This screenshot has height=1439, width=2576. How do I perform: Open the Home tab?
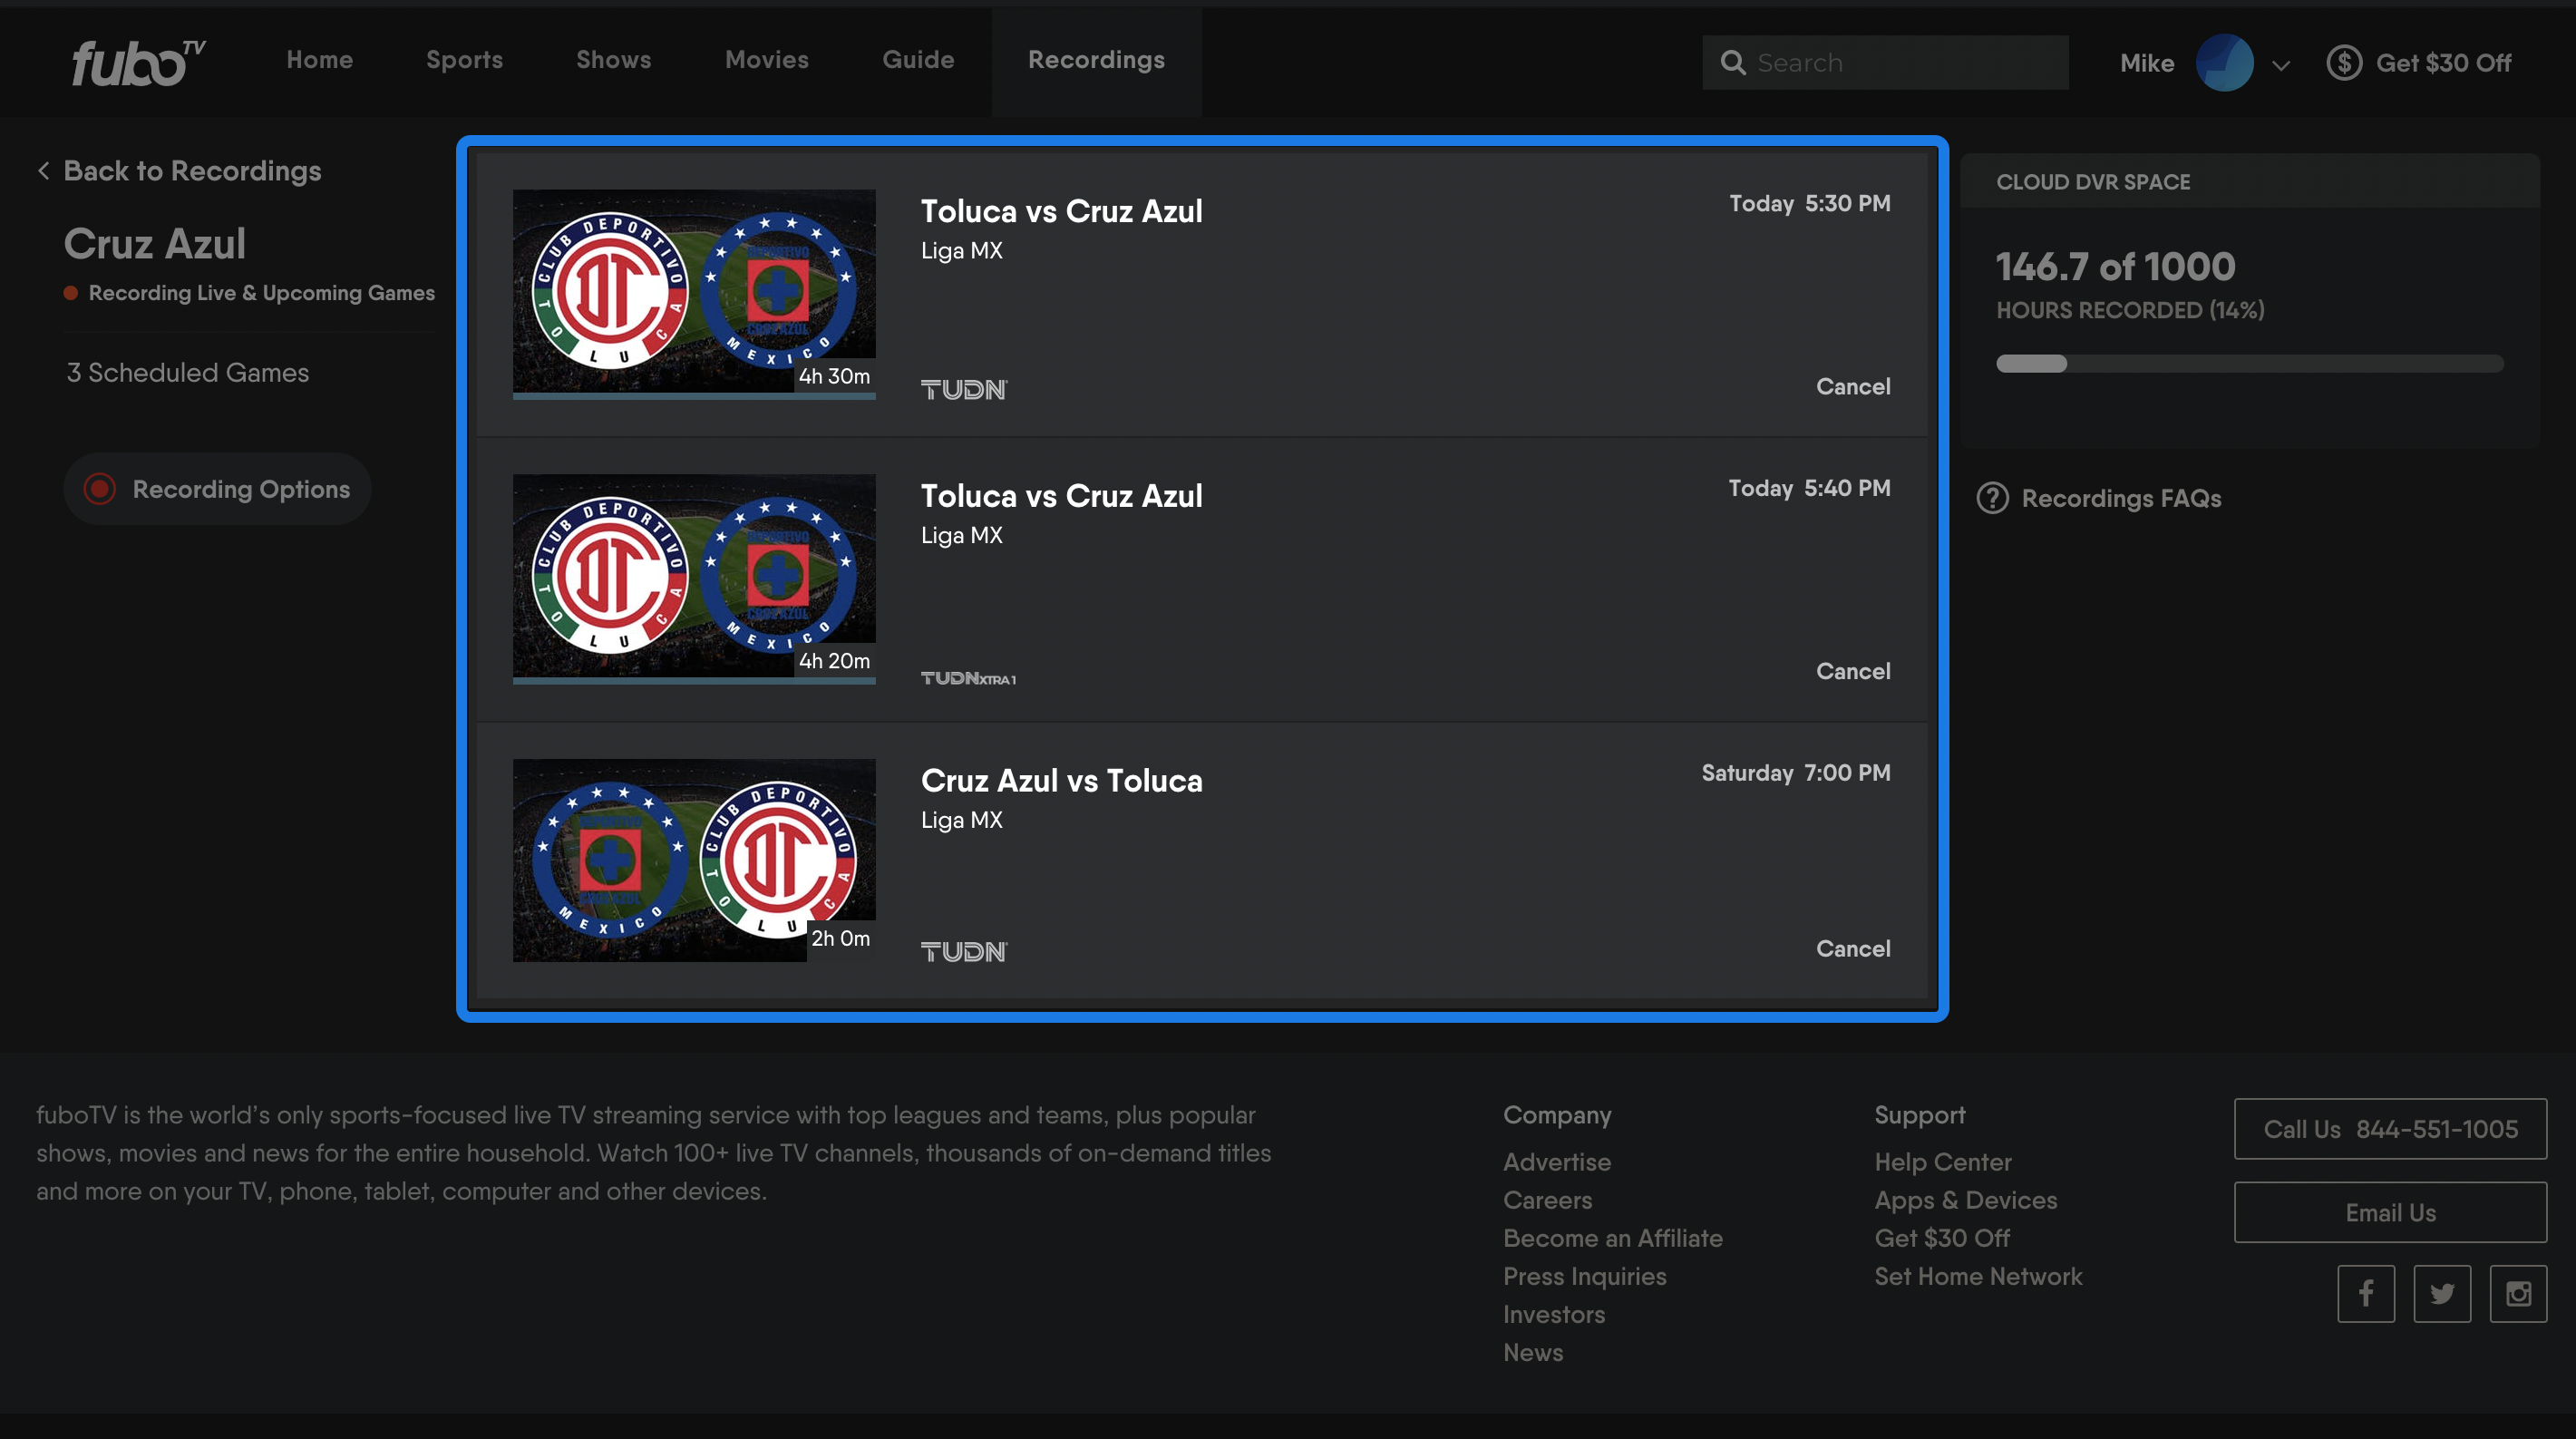point(320,60)
